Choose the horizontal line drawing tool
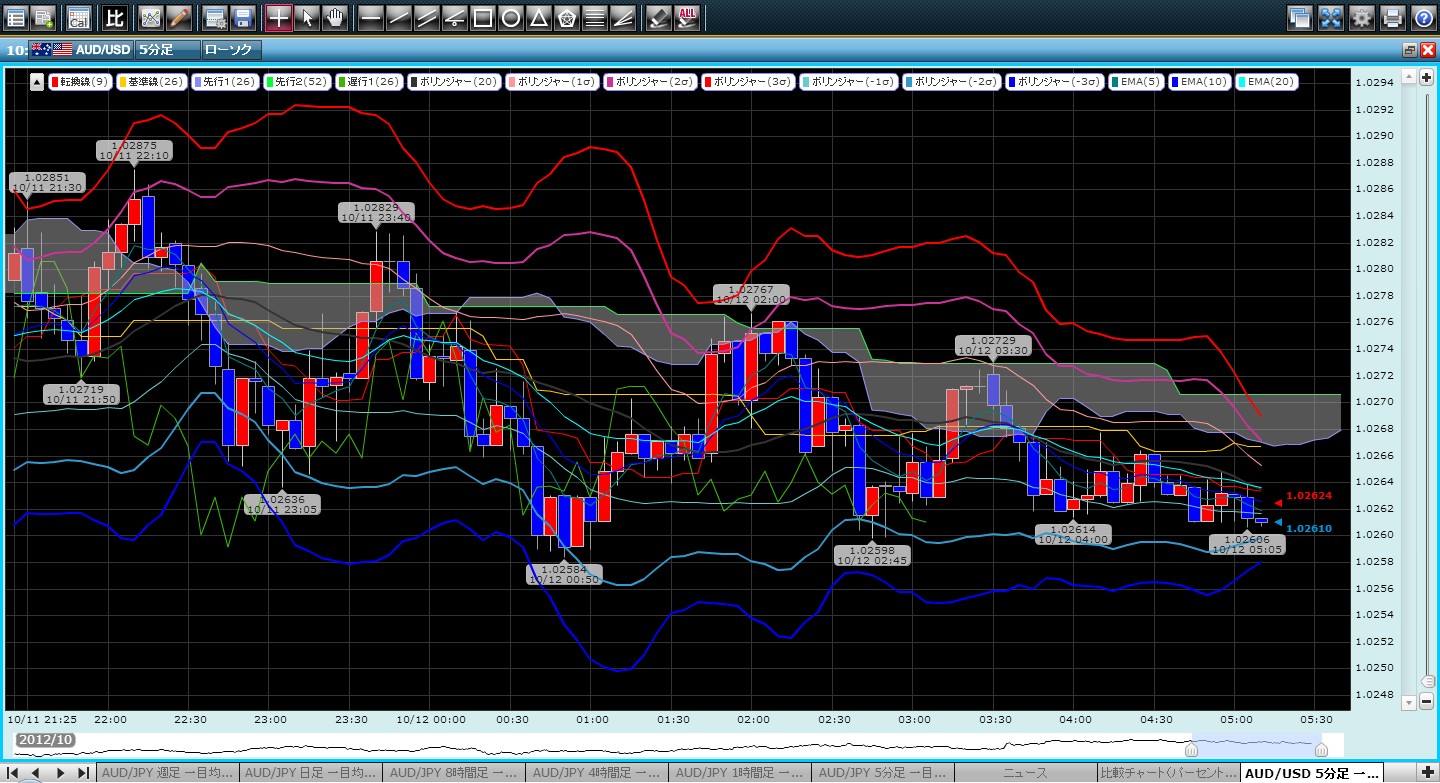The image size is (1440, 783). (x=370, y=17)
